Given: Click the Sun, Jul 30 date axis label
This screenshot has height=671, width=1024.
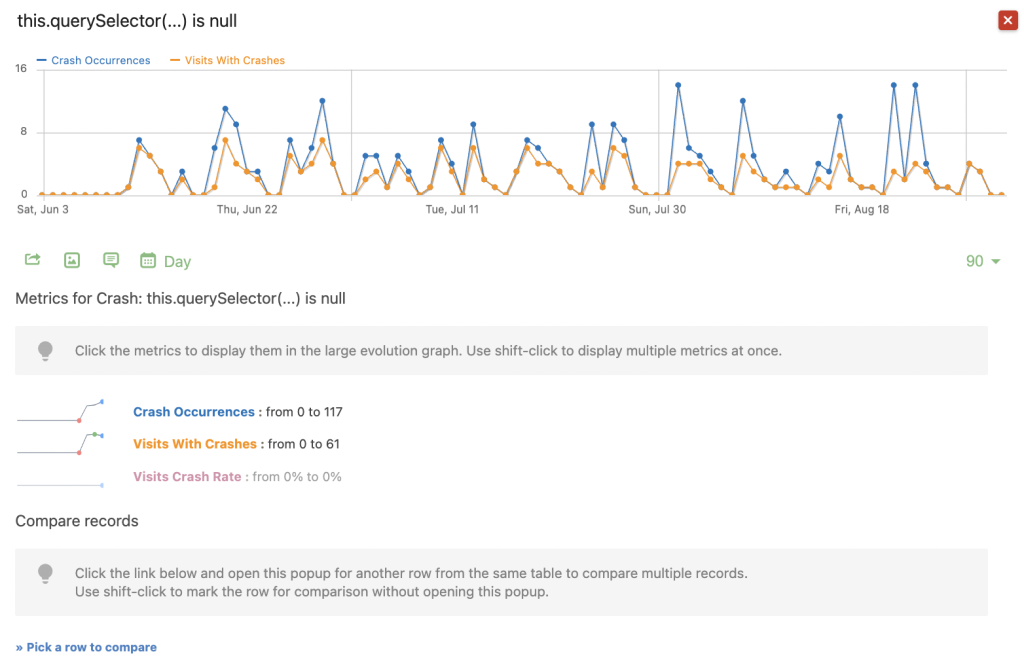Looking at the screenshot, I should tap(657, 210).
